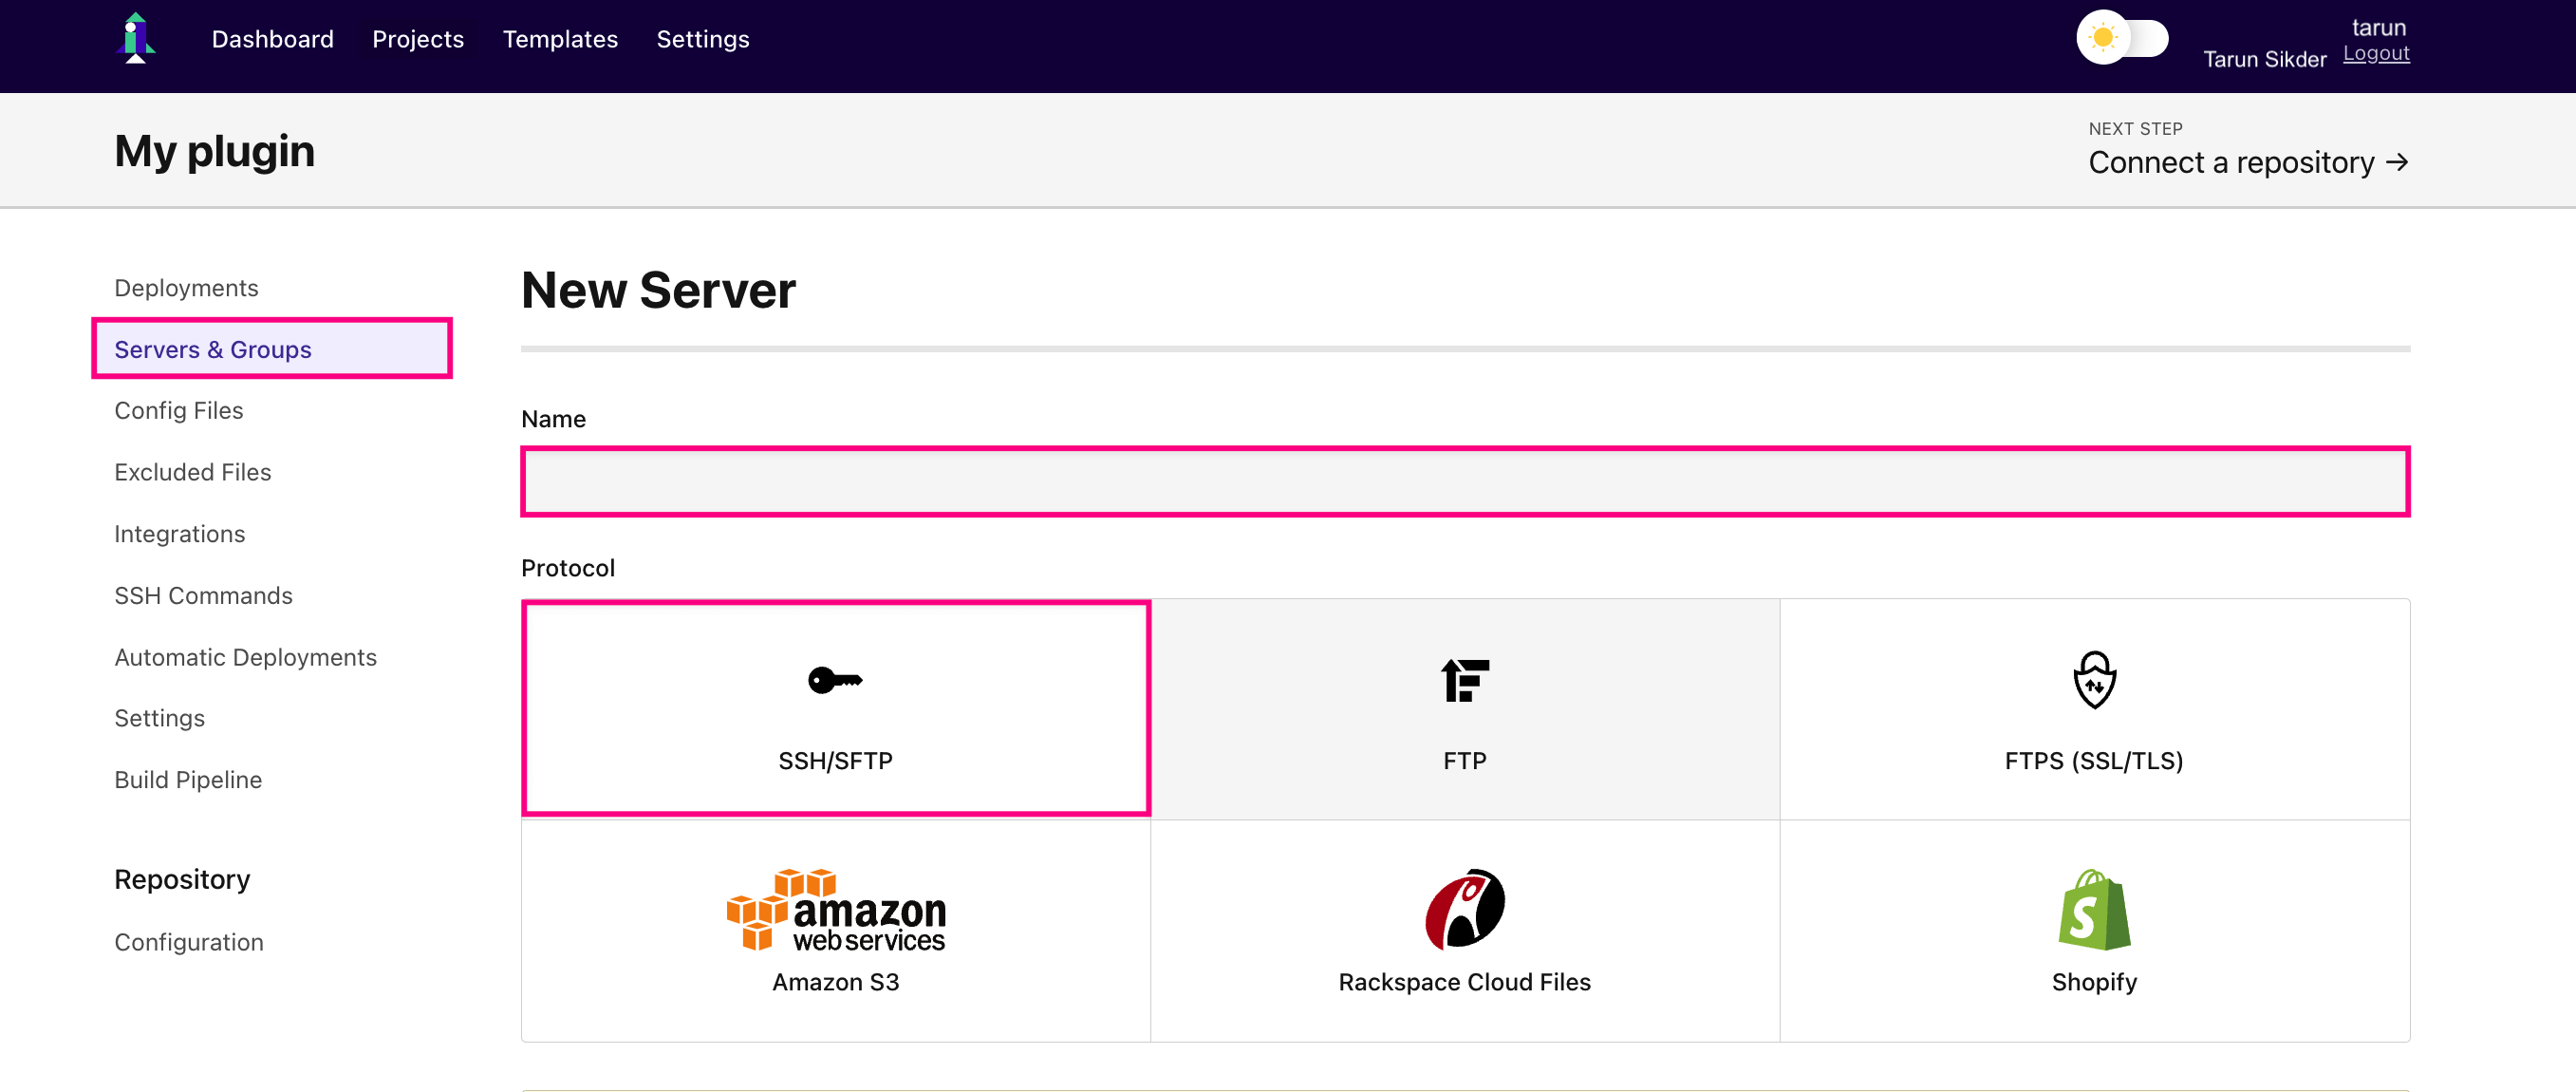Open the Projects menu item
Screen dimensions: 2576x1092
point(418,39)
